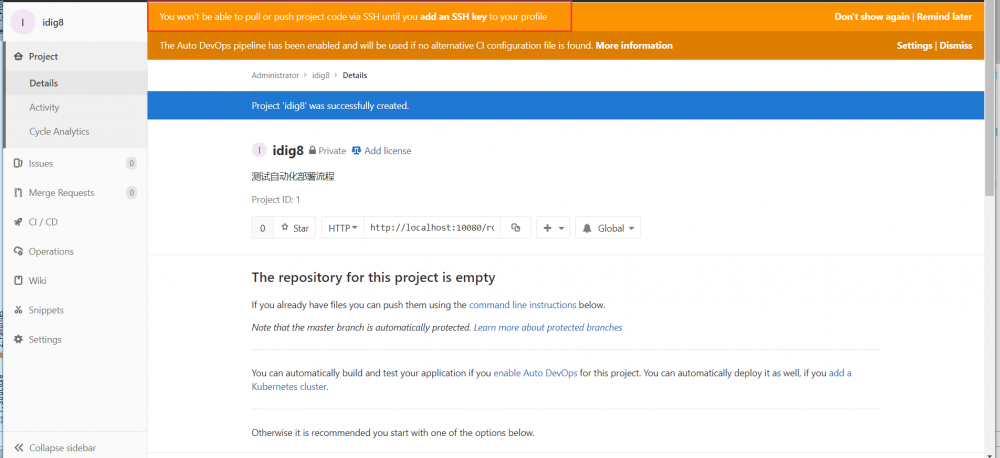Click 'More information' about Auto DevOps

(634, 45)
